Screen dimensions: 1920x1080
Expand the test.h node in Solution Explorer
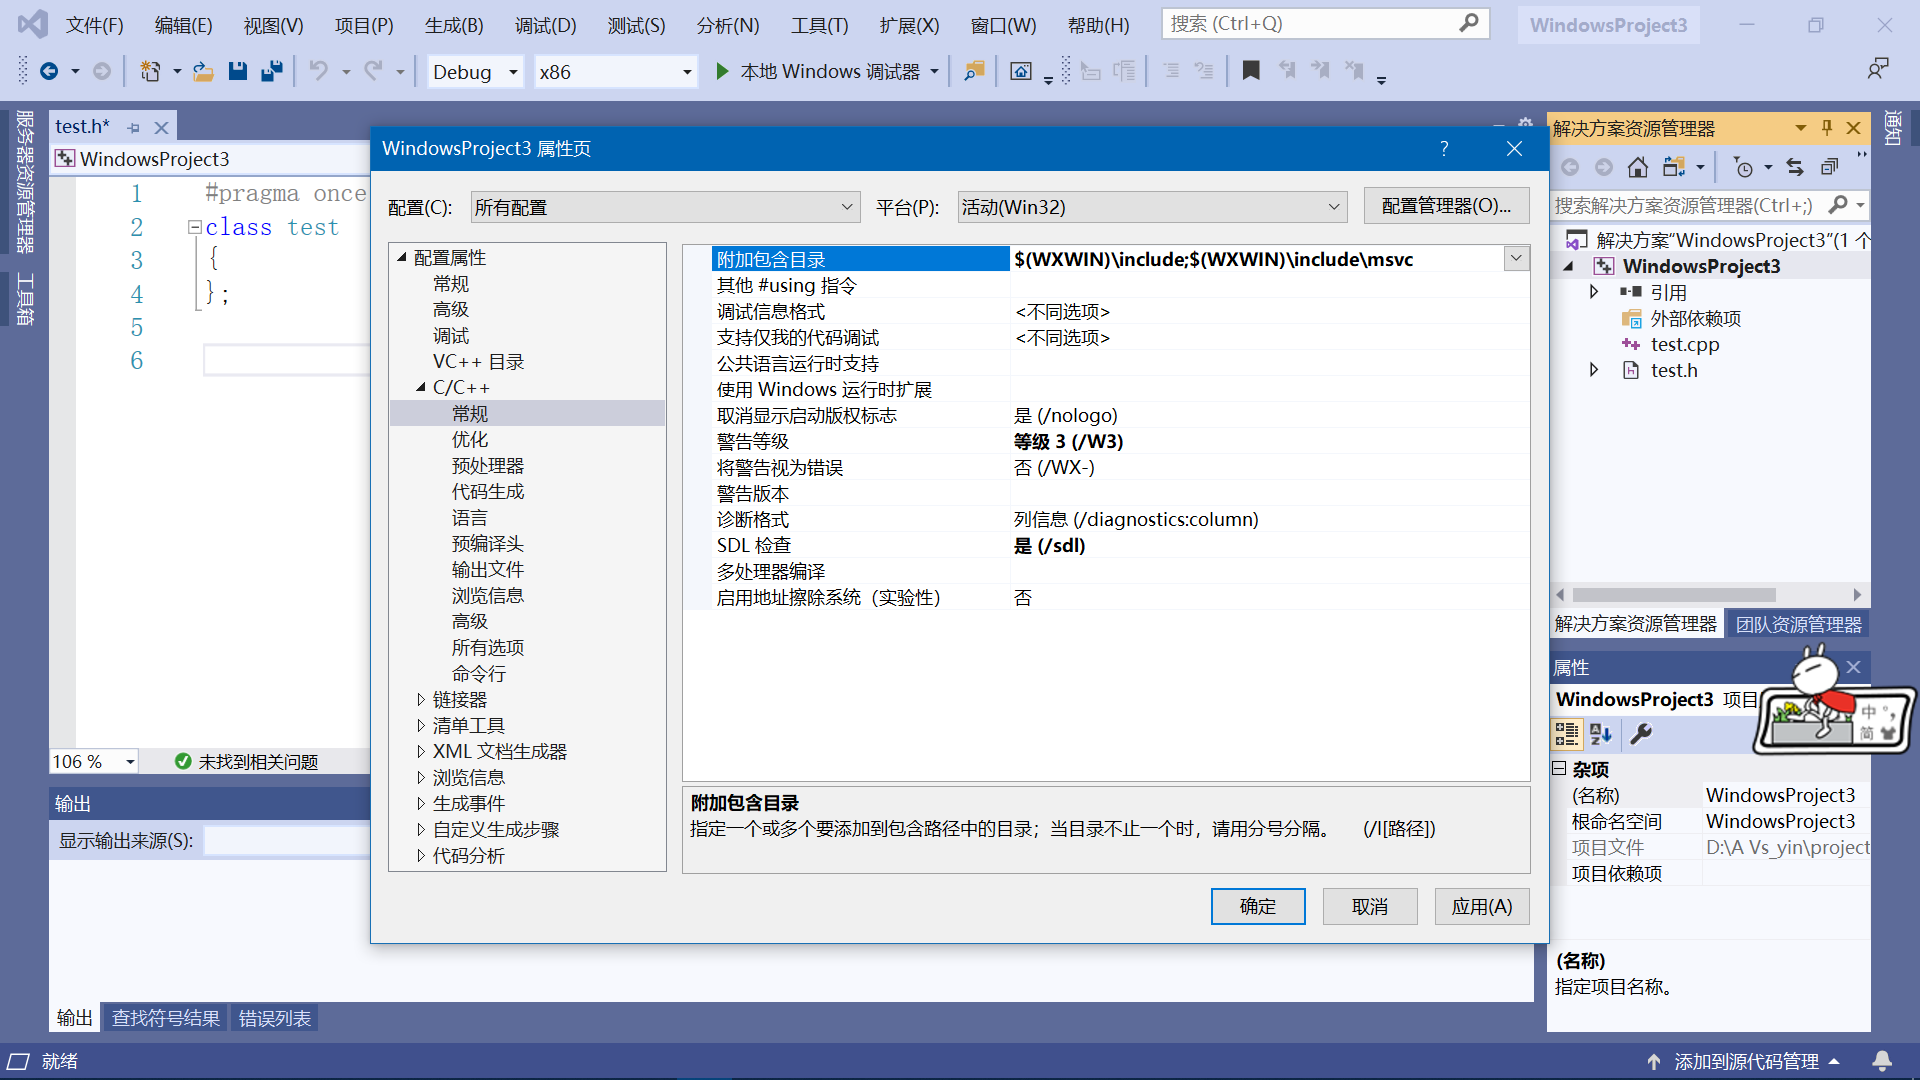coord(1594,370)
